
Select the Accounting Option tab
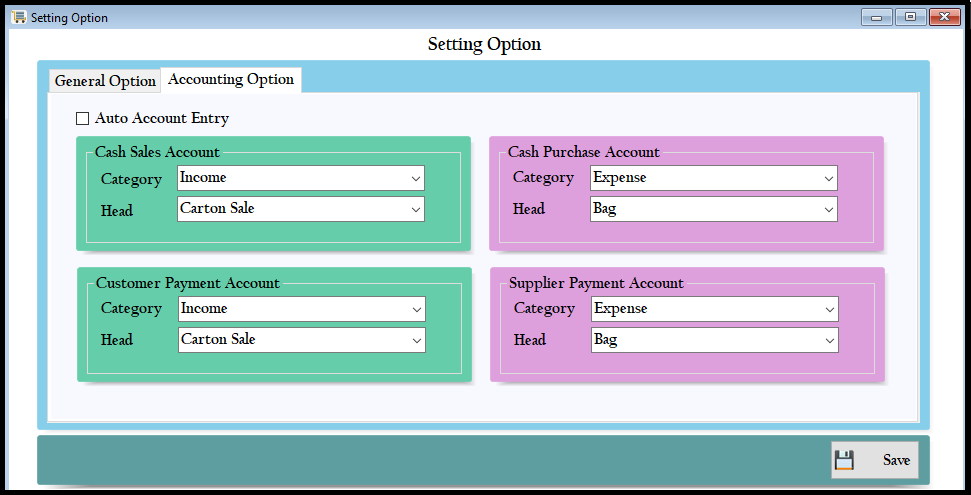[x=231, y=79]
